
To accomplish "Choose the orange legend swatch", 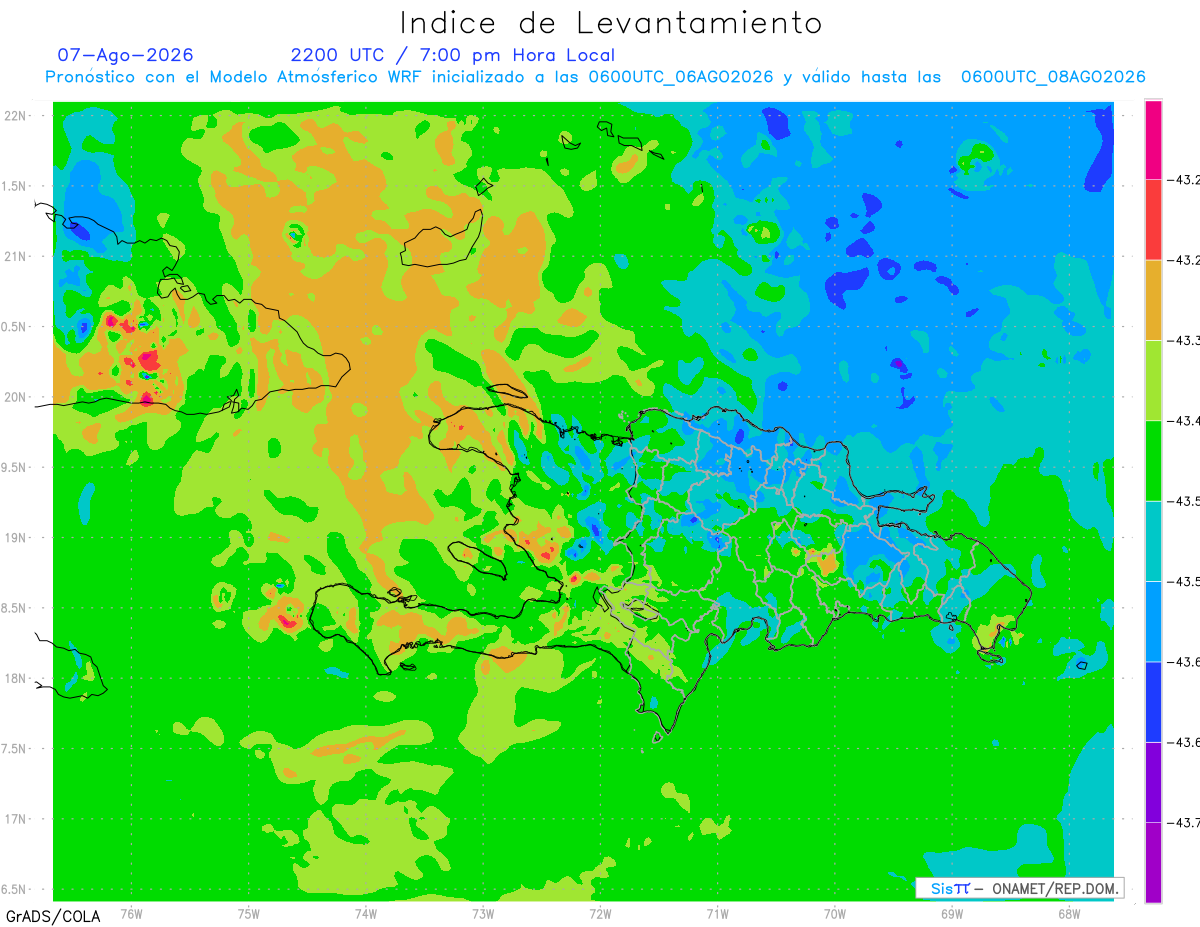I will [x=1153, y=300].
